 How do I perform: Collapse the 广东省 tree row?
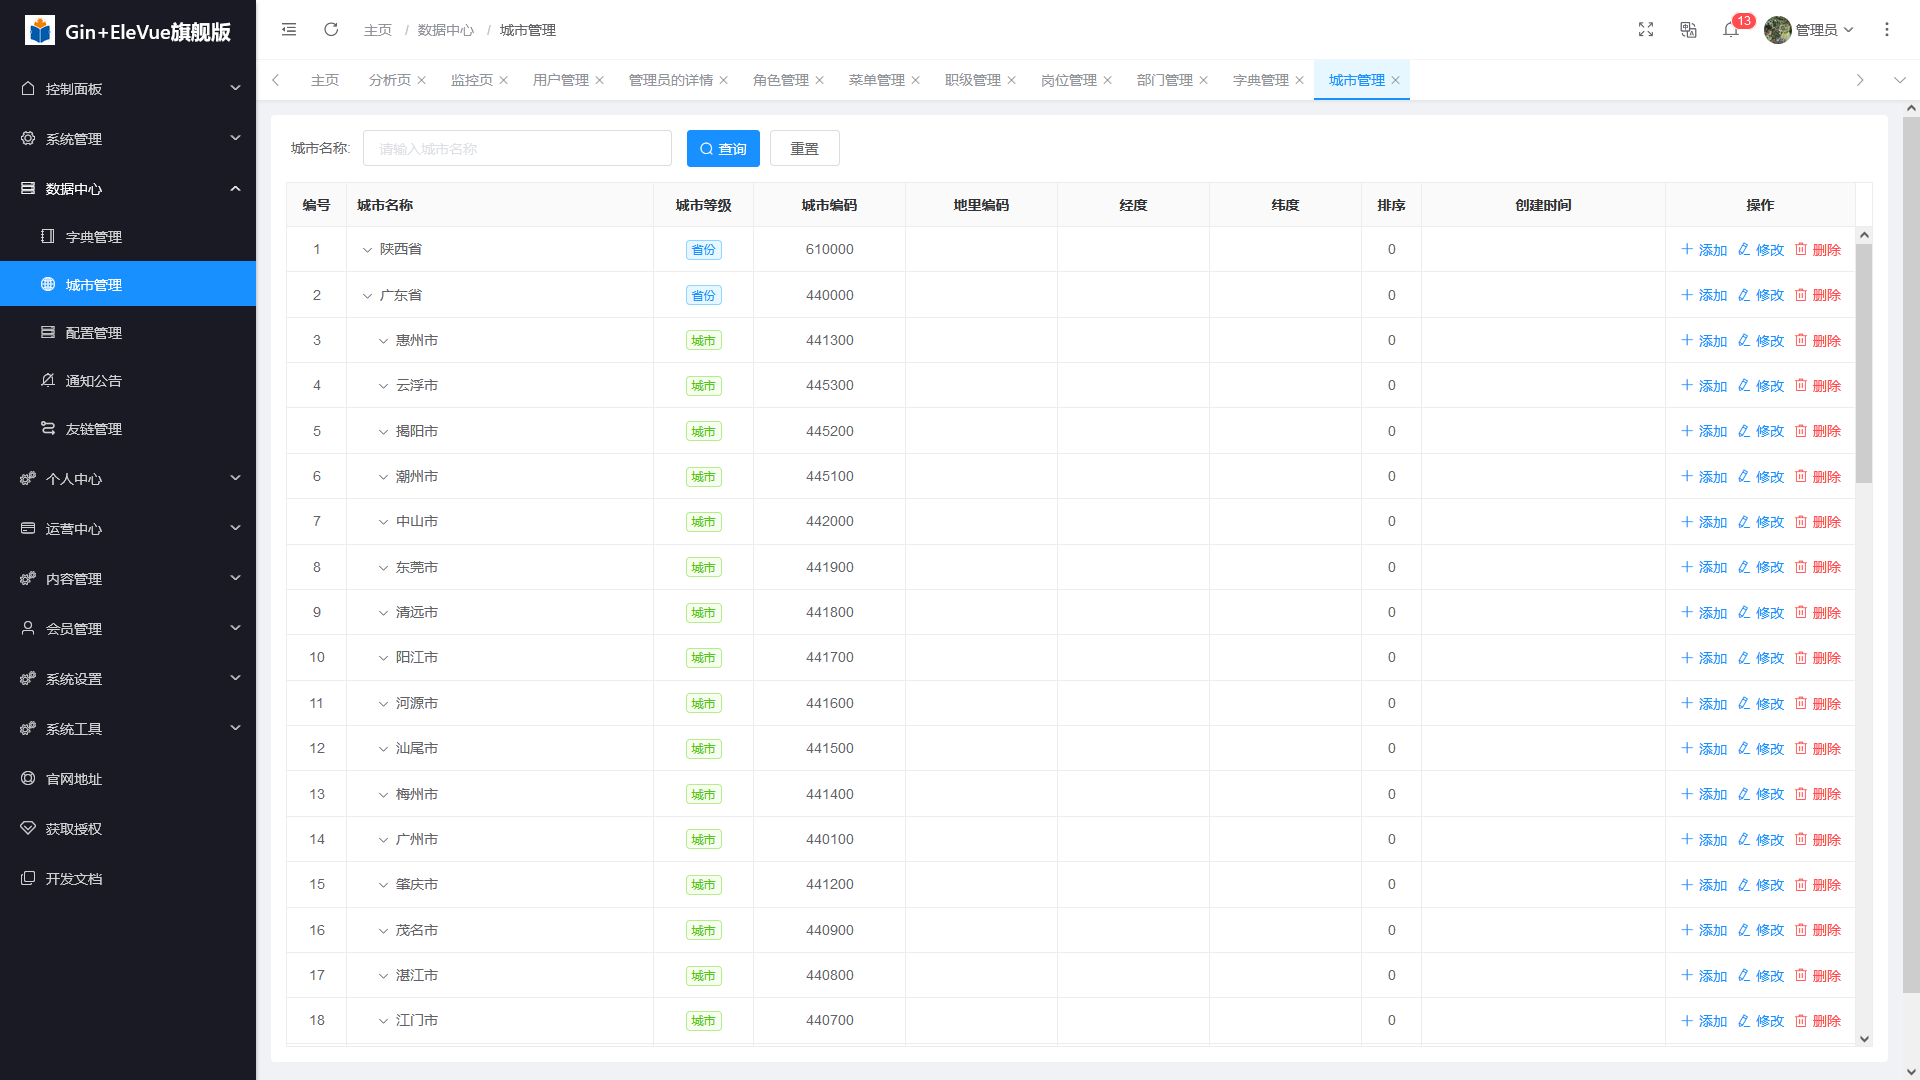point(367,296)
